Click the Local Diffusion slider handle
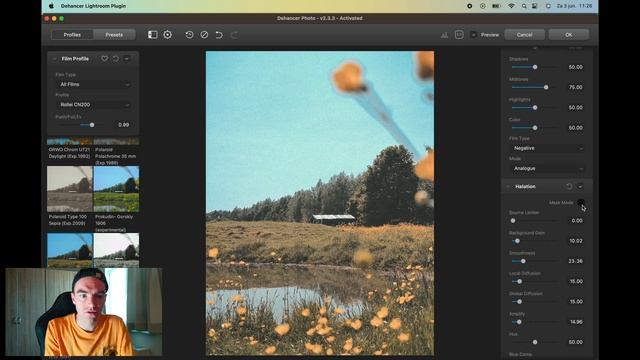The width and height of the screenshot is (640, 360). [519, 282]
